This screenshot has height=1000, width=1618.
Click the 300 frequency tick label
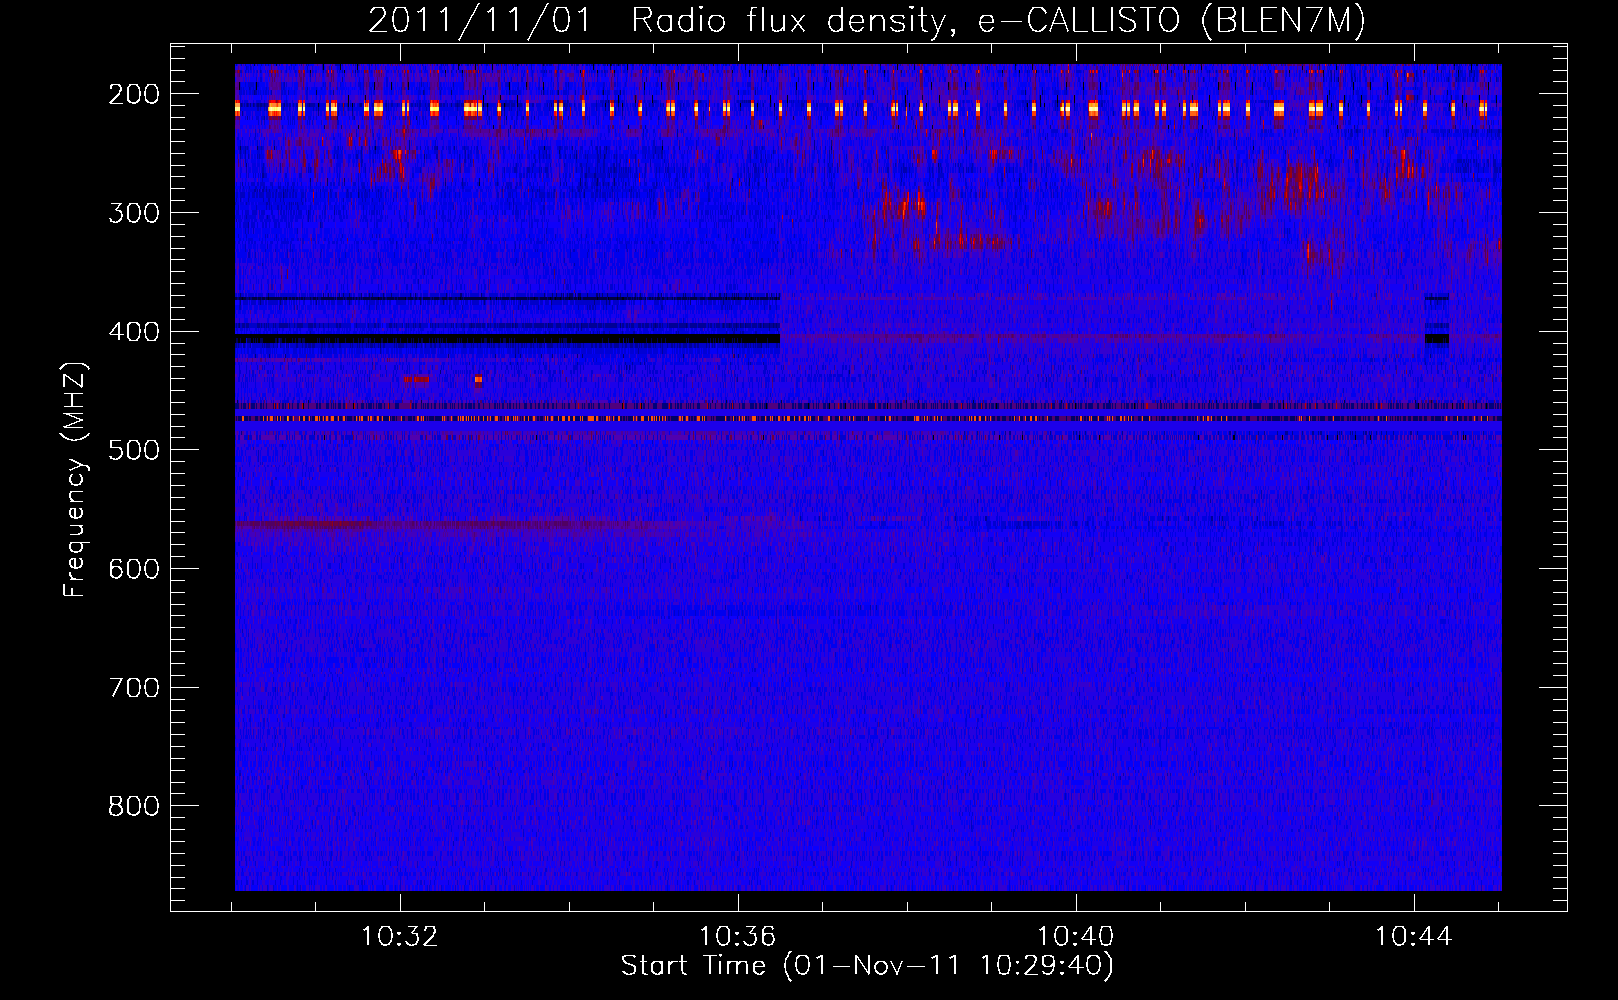click(134, 213)
